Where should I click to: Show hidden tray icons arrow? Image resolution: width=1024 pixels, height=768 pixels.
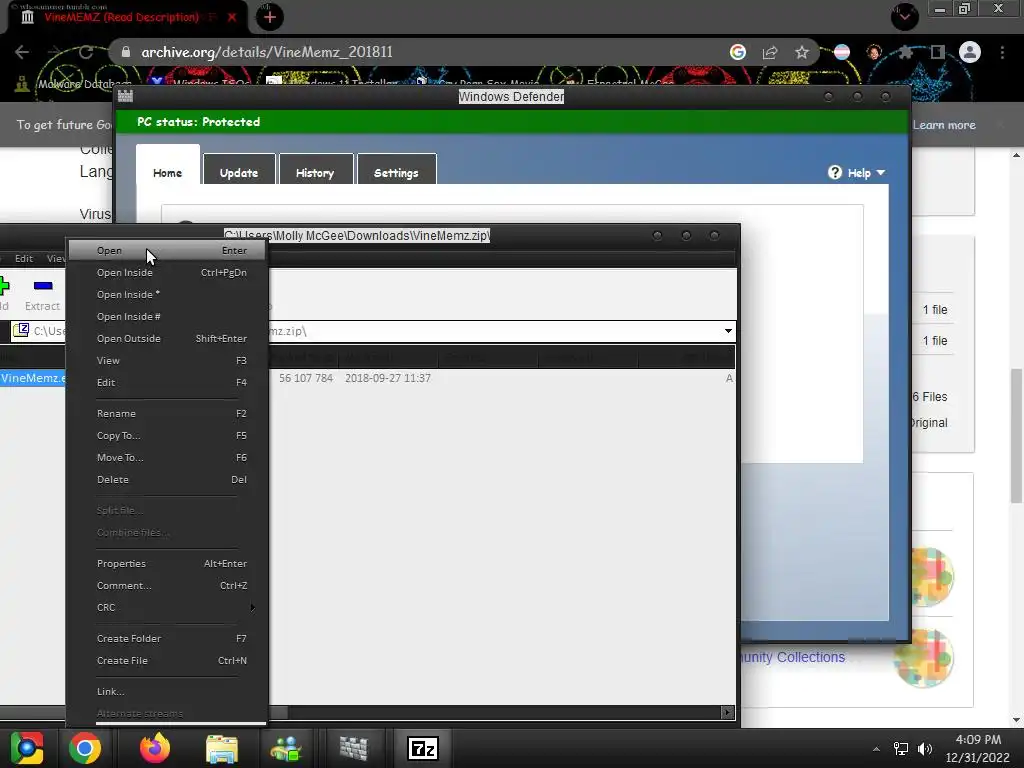click(x=876, y=749)
